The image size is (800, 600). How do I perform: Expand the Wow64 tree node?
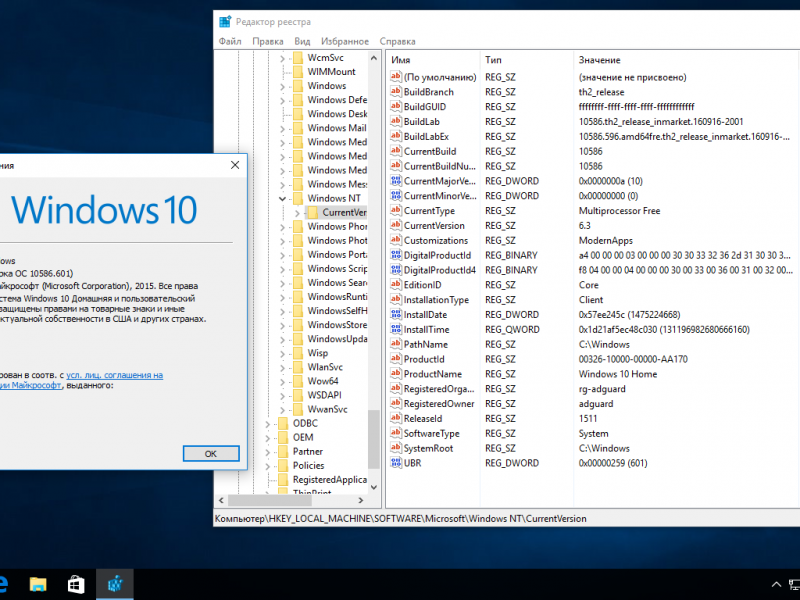[282, 381]
